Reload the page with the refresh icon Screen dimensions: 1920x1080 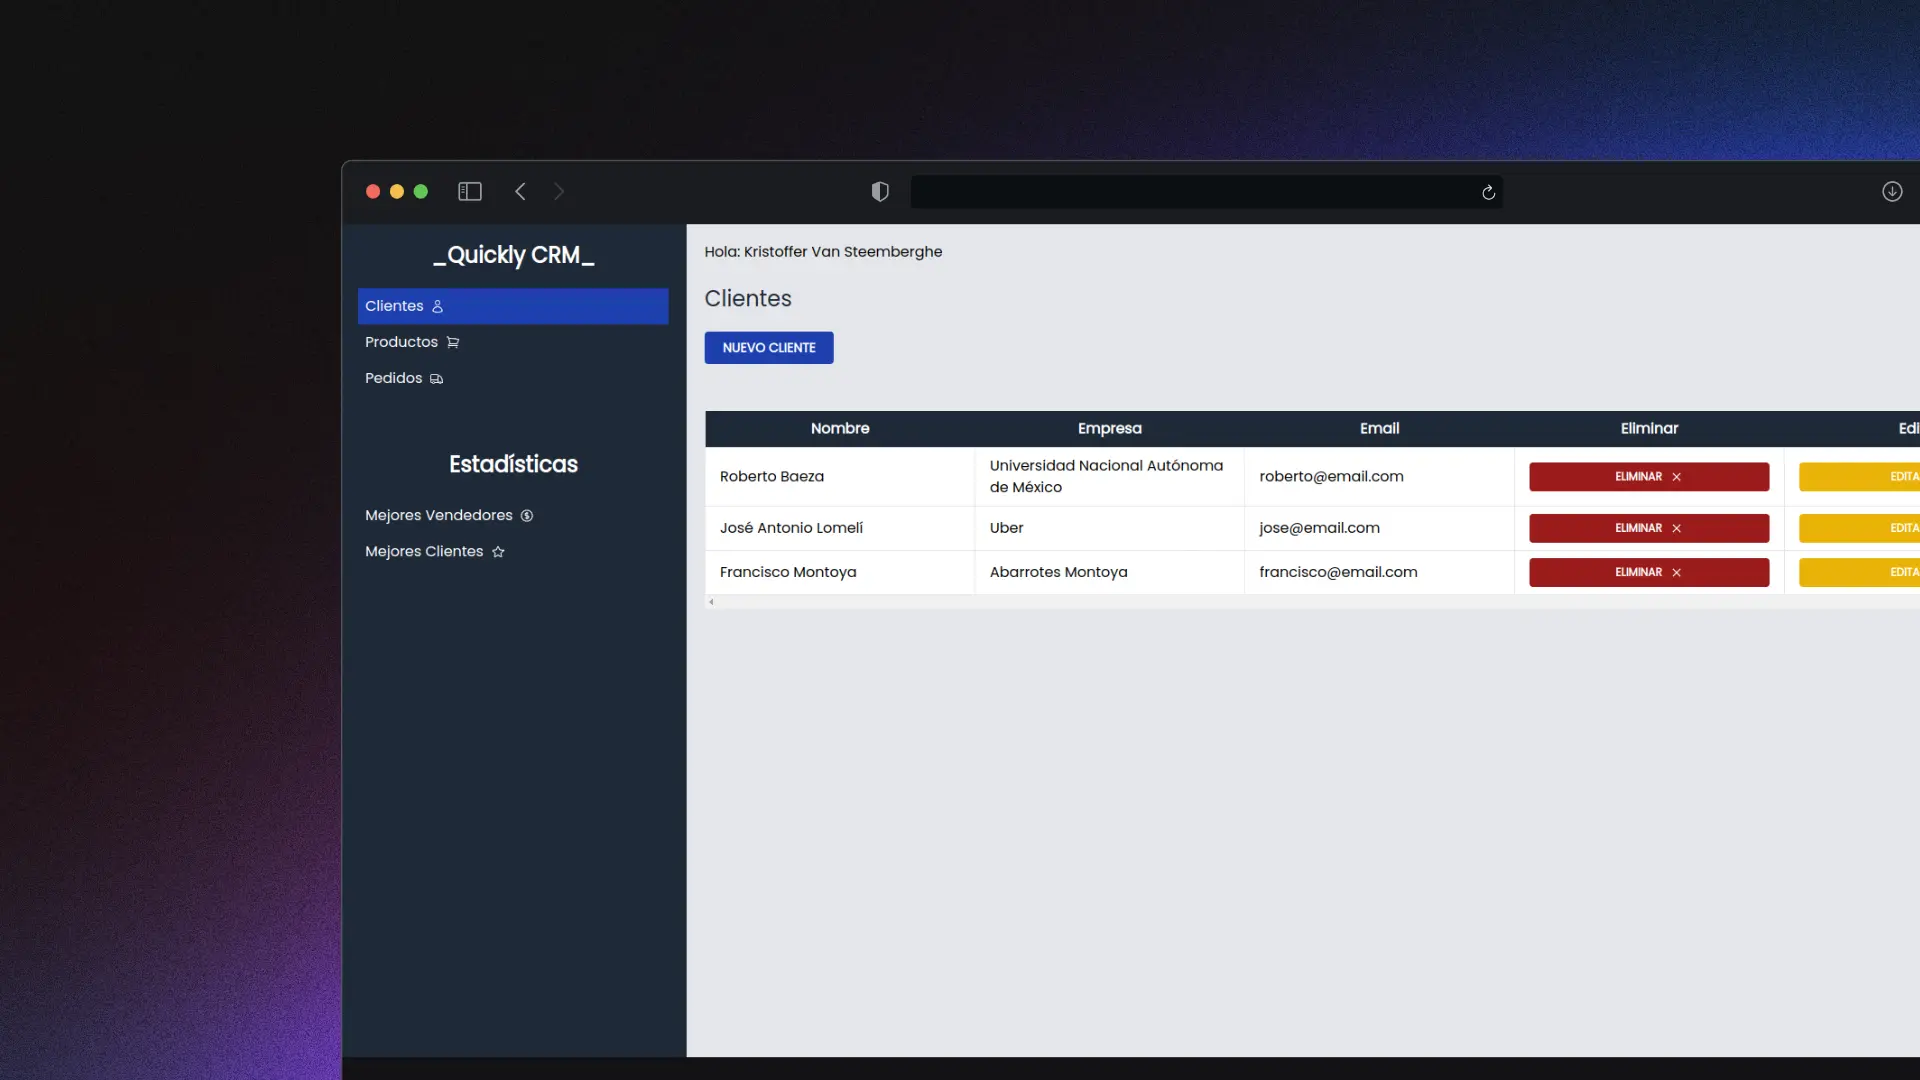(1488, 192)
